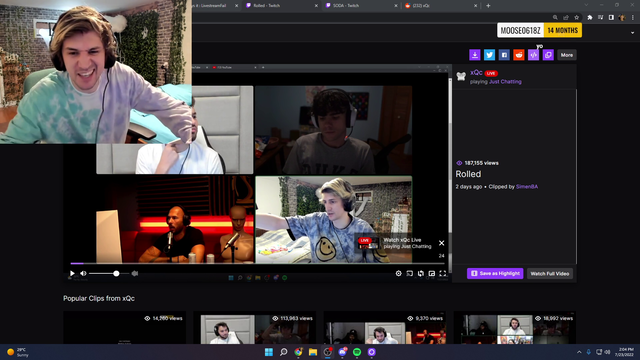
Task: Click the microphone icon in system tray
Action: pyautogui.click(x=589, y=352)
